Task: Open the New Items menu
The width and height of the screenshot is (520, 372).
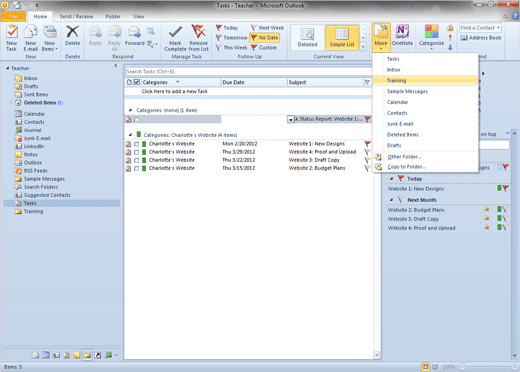Action: pyautogui.click(x=50, y=38)
